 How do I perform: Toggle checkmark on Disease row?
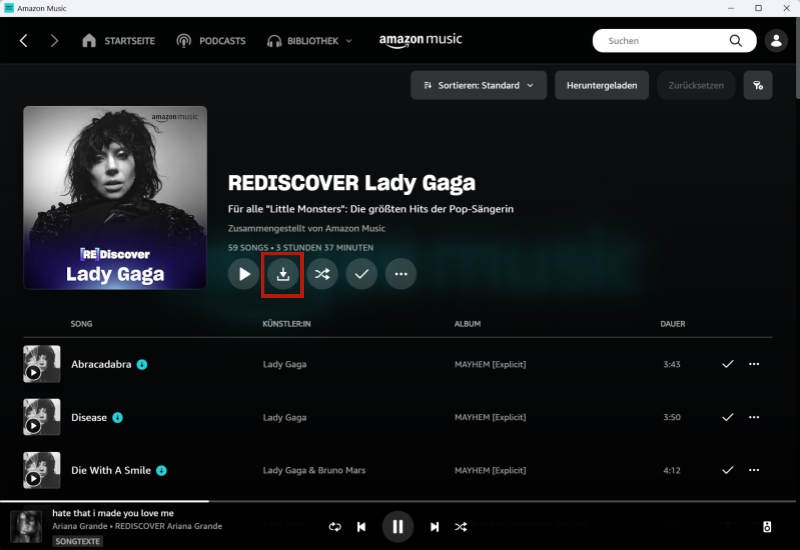click(728, 417)
